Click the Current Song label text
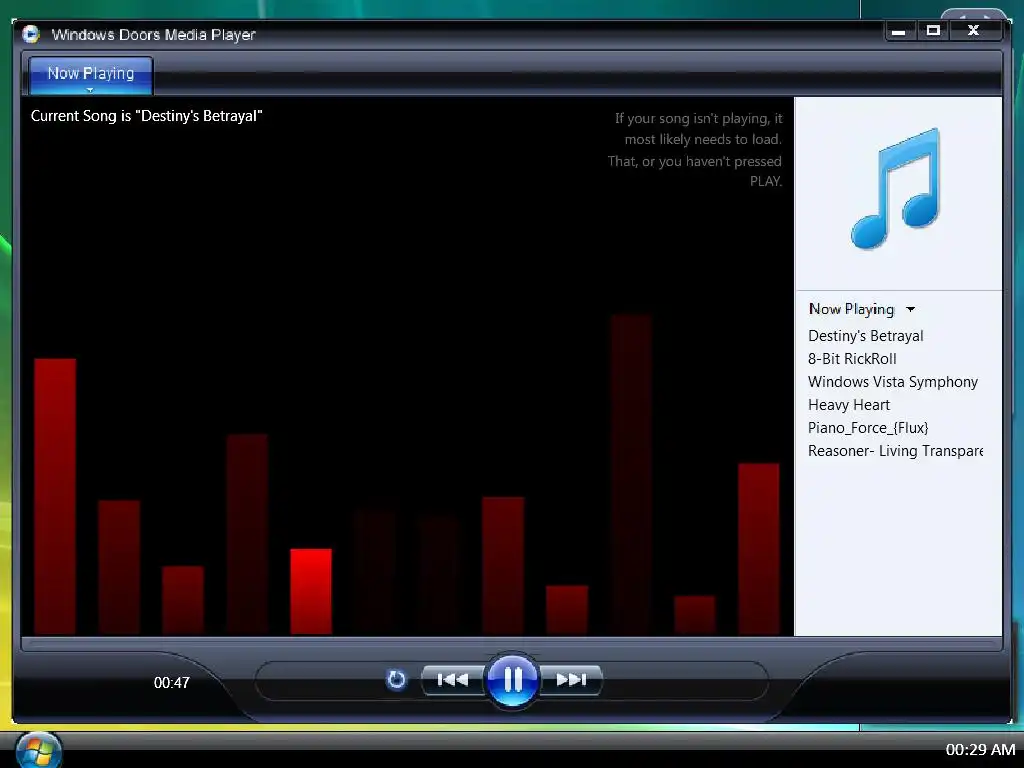The width and height of the screenshot is (1024, 768). 146,116
